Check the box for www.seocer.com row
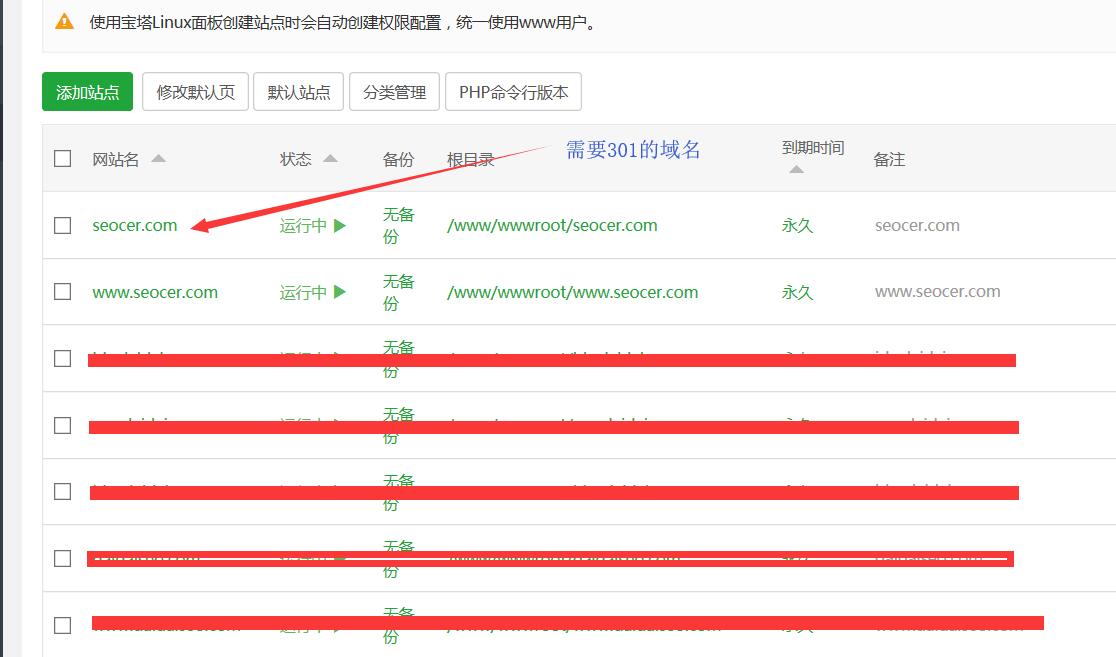Viewport: 1116px width, 657px height. [x=63, y=292]
